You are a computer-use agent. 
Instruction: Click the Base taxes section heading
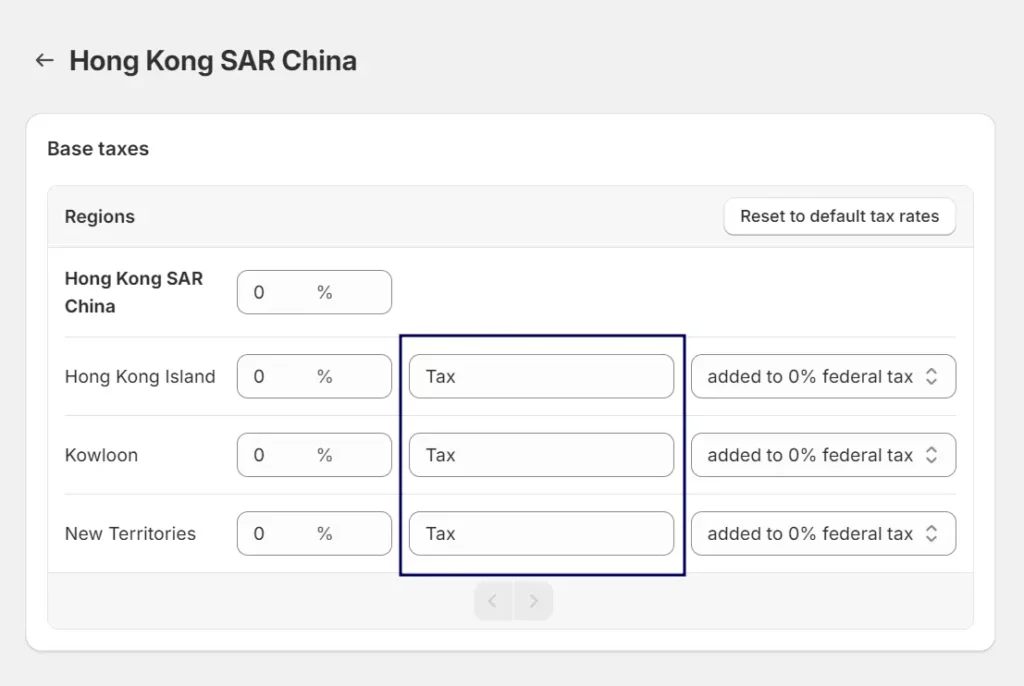(98, 148)
